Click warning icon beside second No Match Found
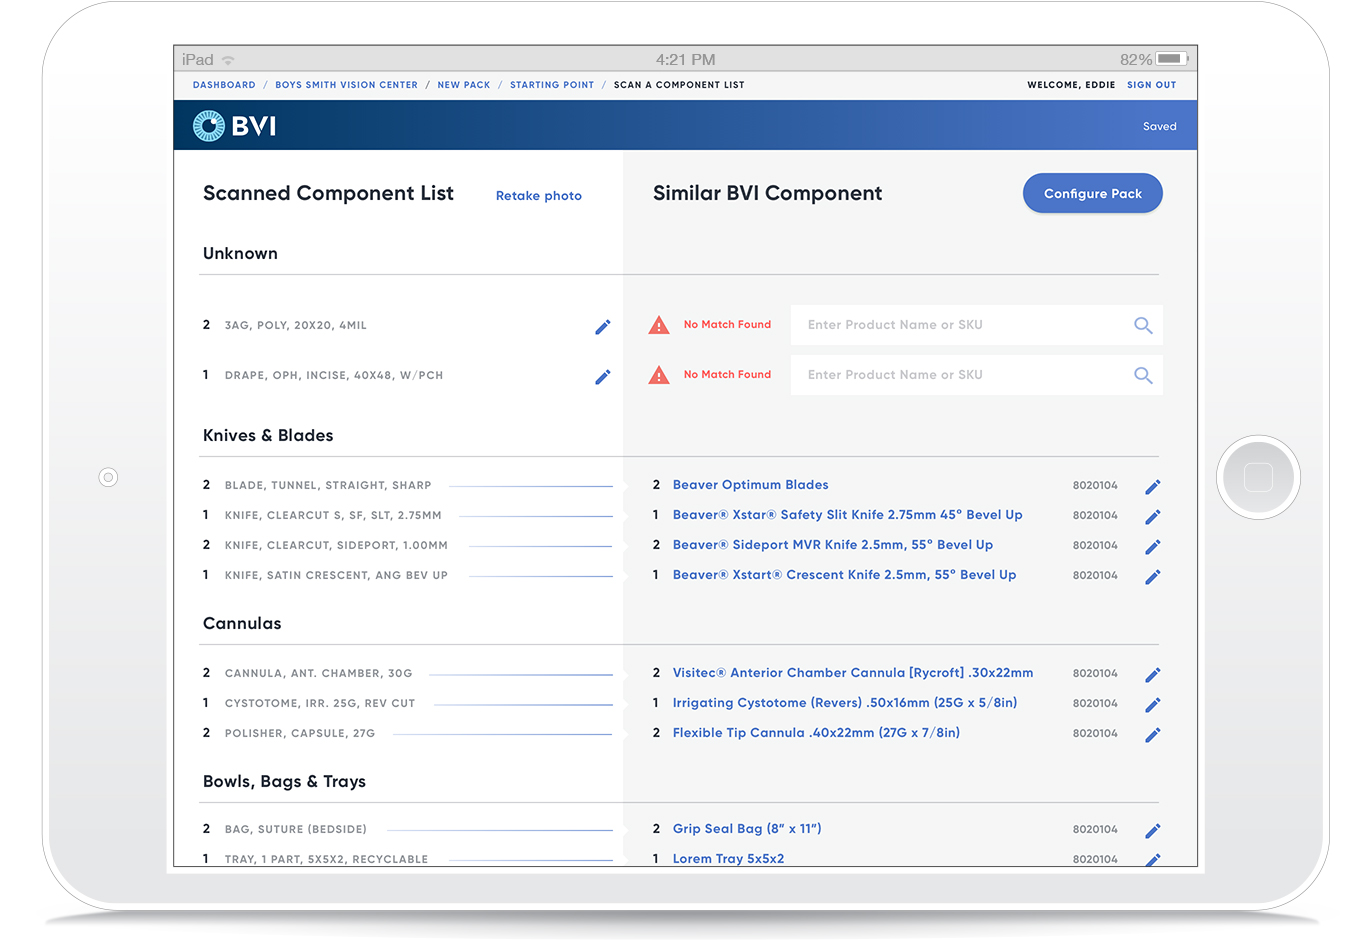This screenshot has width=1370, height=940. coord(659,375)
